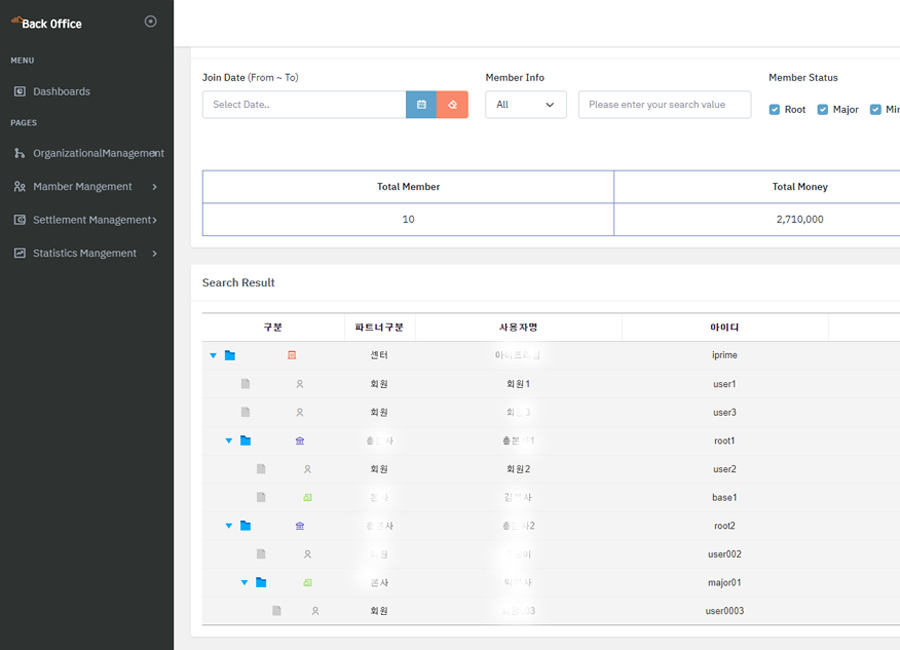
Task: Toggle the checkbox right of Major
Action: pos(875,110)
